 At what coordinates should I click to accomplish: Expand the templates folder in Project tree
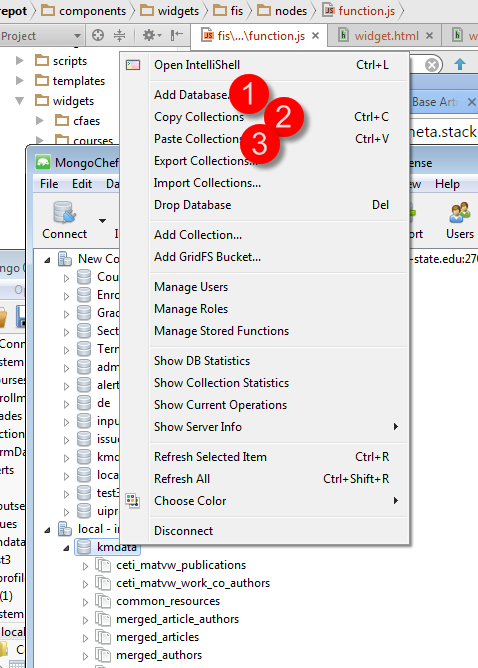(20, 81)
